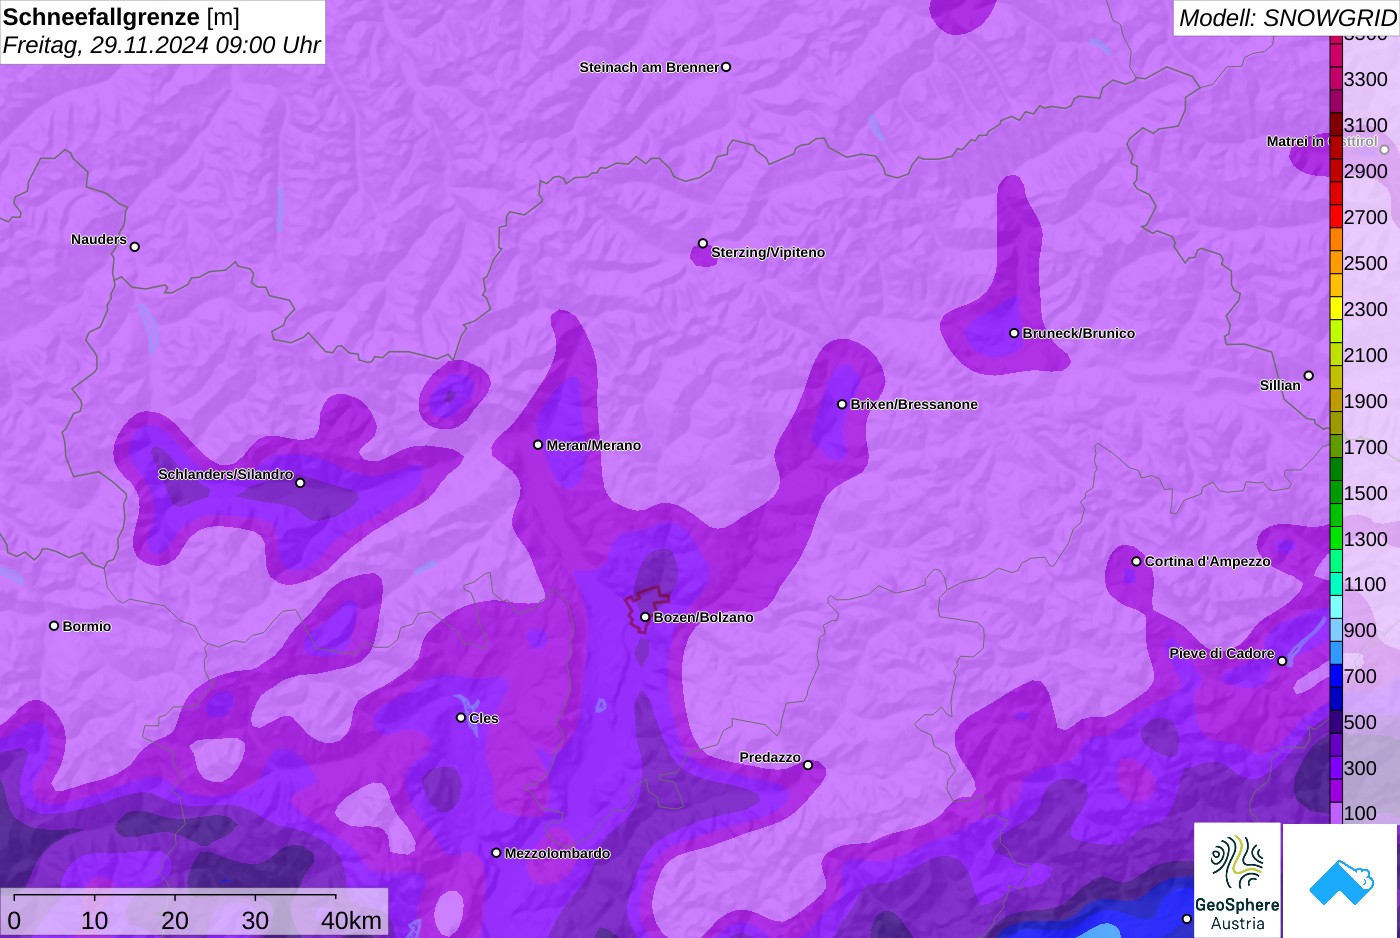The height and width of the screenshot is (938, 1400).
Task: Click the "Schlanders/Silandro" label text
Action: tap(226, 474)
